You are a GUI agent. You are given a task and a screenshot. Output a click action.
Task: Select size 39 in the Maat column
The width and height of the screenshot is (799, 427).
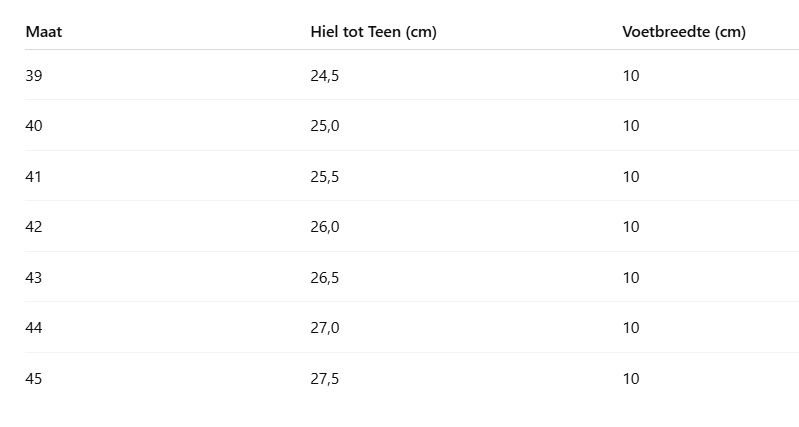(x=34, y=76)
